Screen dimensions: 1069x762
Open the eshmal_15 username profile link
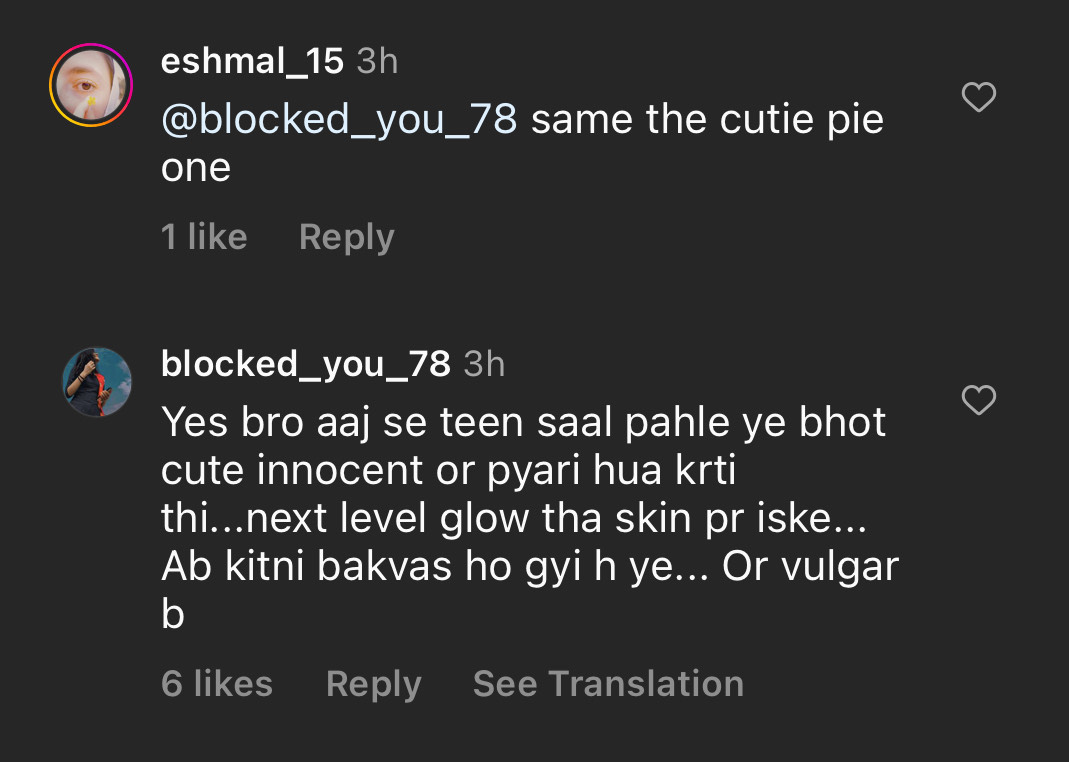coord(252,61)
